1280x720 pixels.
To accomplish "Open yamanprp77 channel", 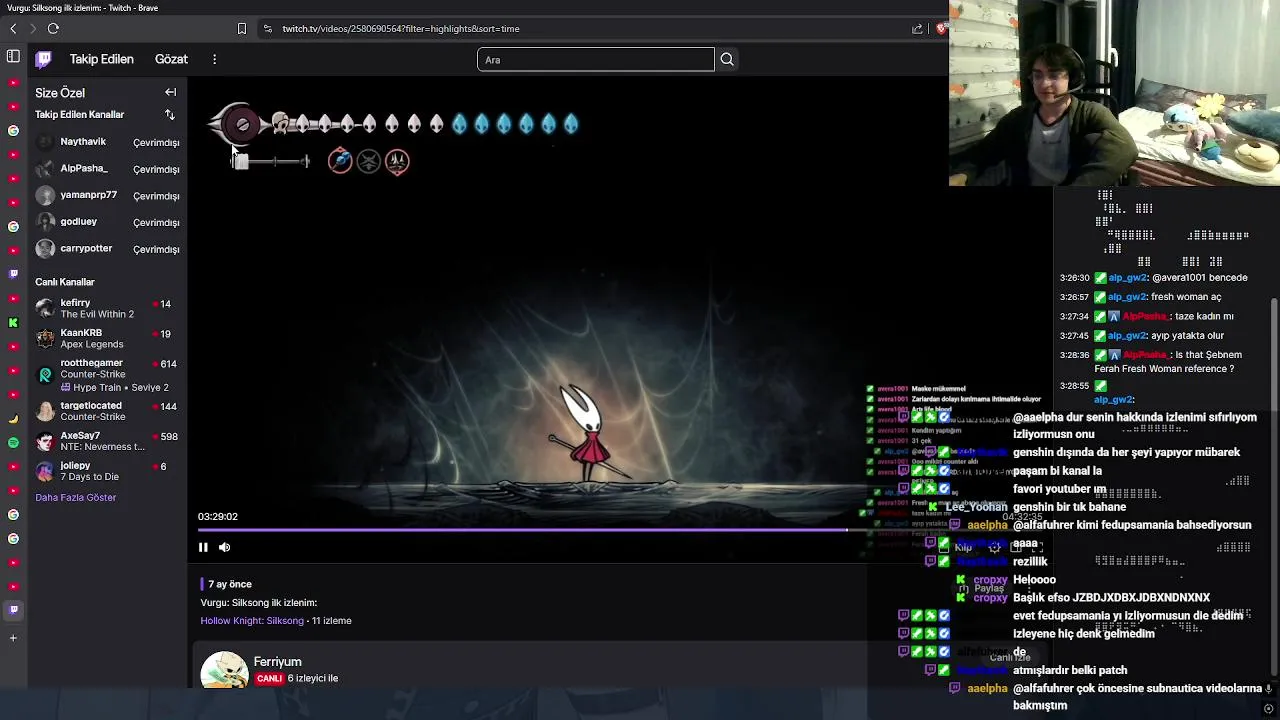I will [x=107, y=196].
